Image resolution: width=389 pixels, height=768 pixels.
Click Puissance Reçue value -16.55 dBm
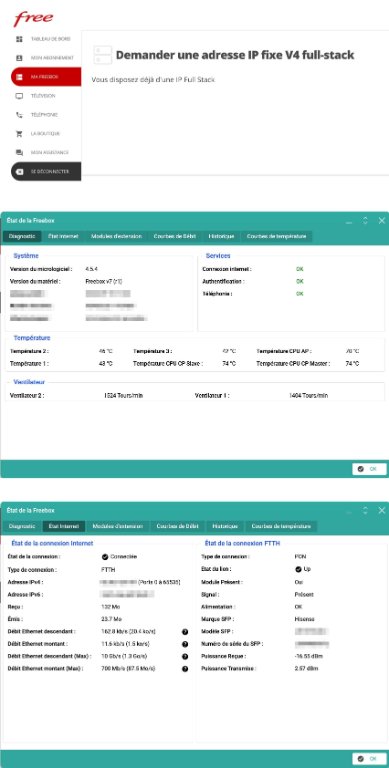(309, 656)
